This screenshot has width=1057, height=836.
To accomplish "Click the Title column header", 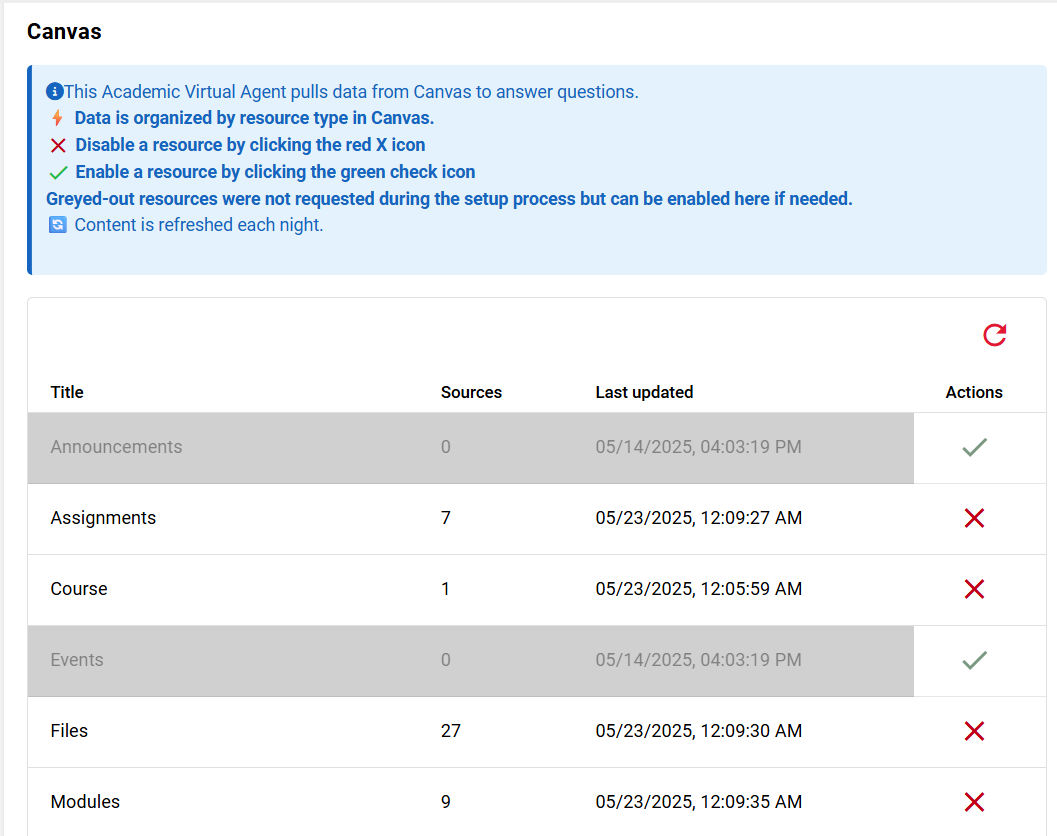I will 67,392.
